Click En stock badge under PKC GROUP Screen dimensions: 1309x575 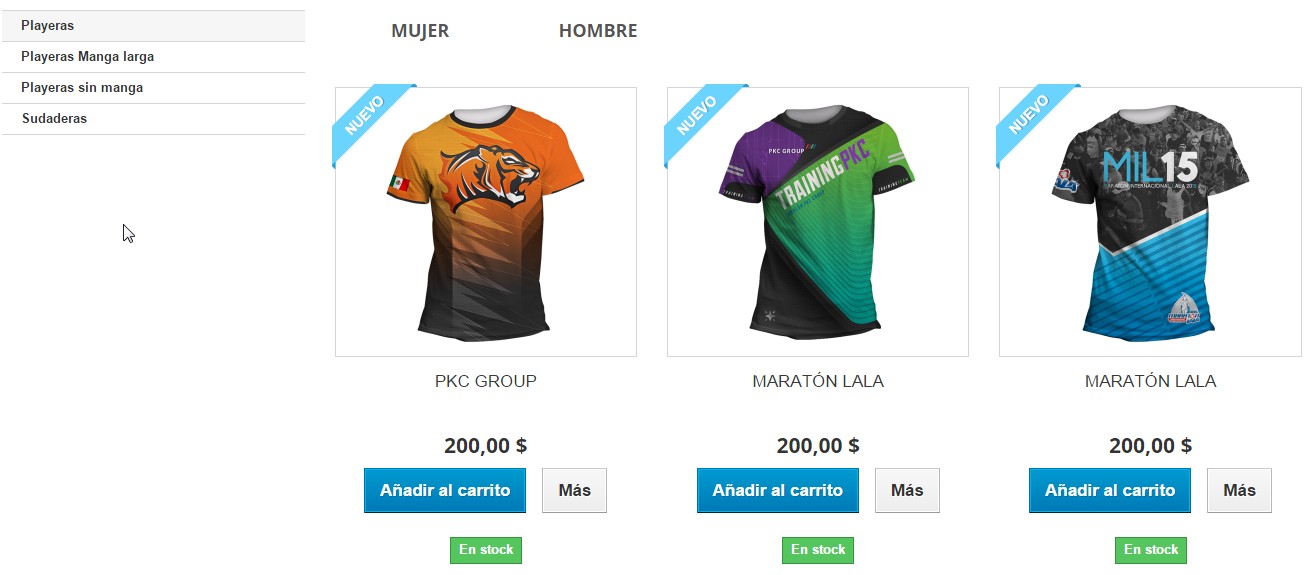pos(486,550)
